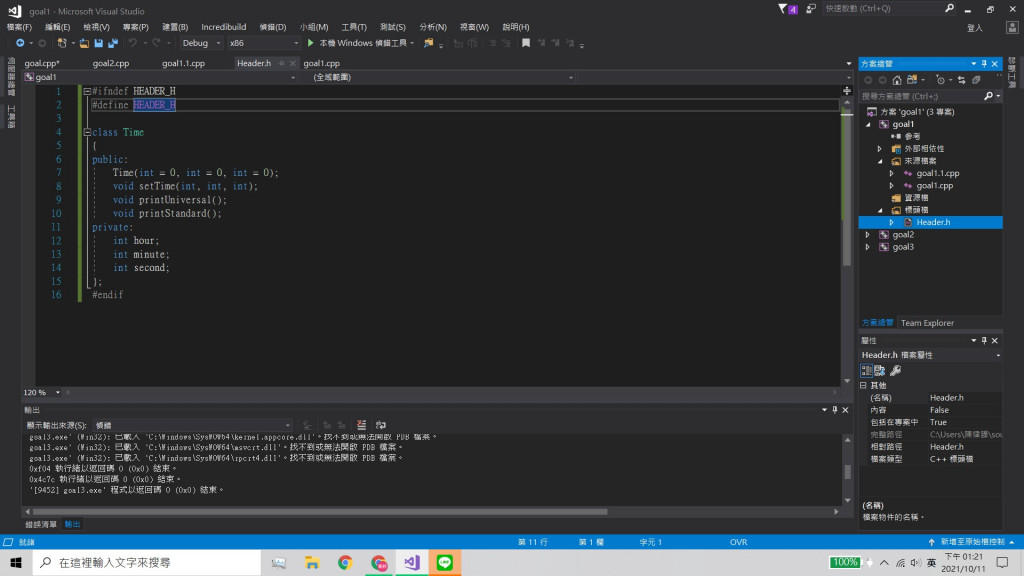Collapse the class Time code block

(x=87, y=133)
